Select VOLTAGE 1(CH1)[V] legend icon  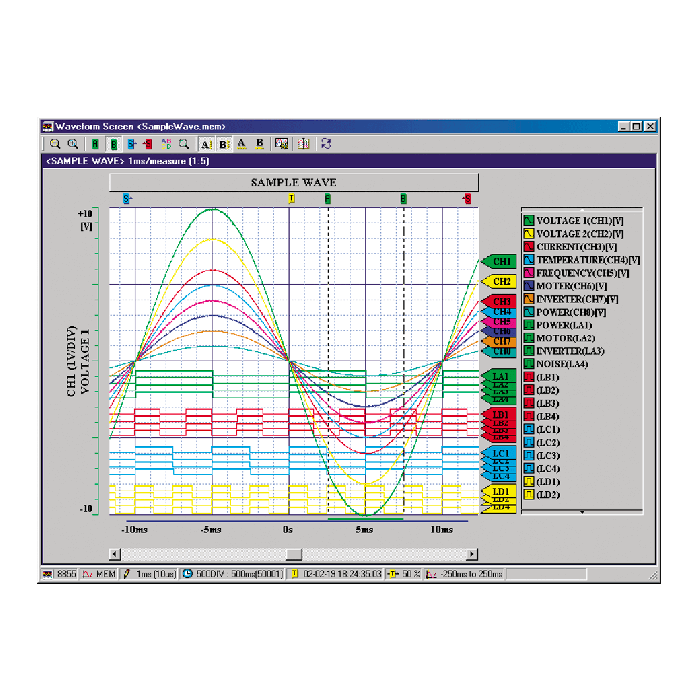tap(529, 221)
